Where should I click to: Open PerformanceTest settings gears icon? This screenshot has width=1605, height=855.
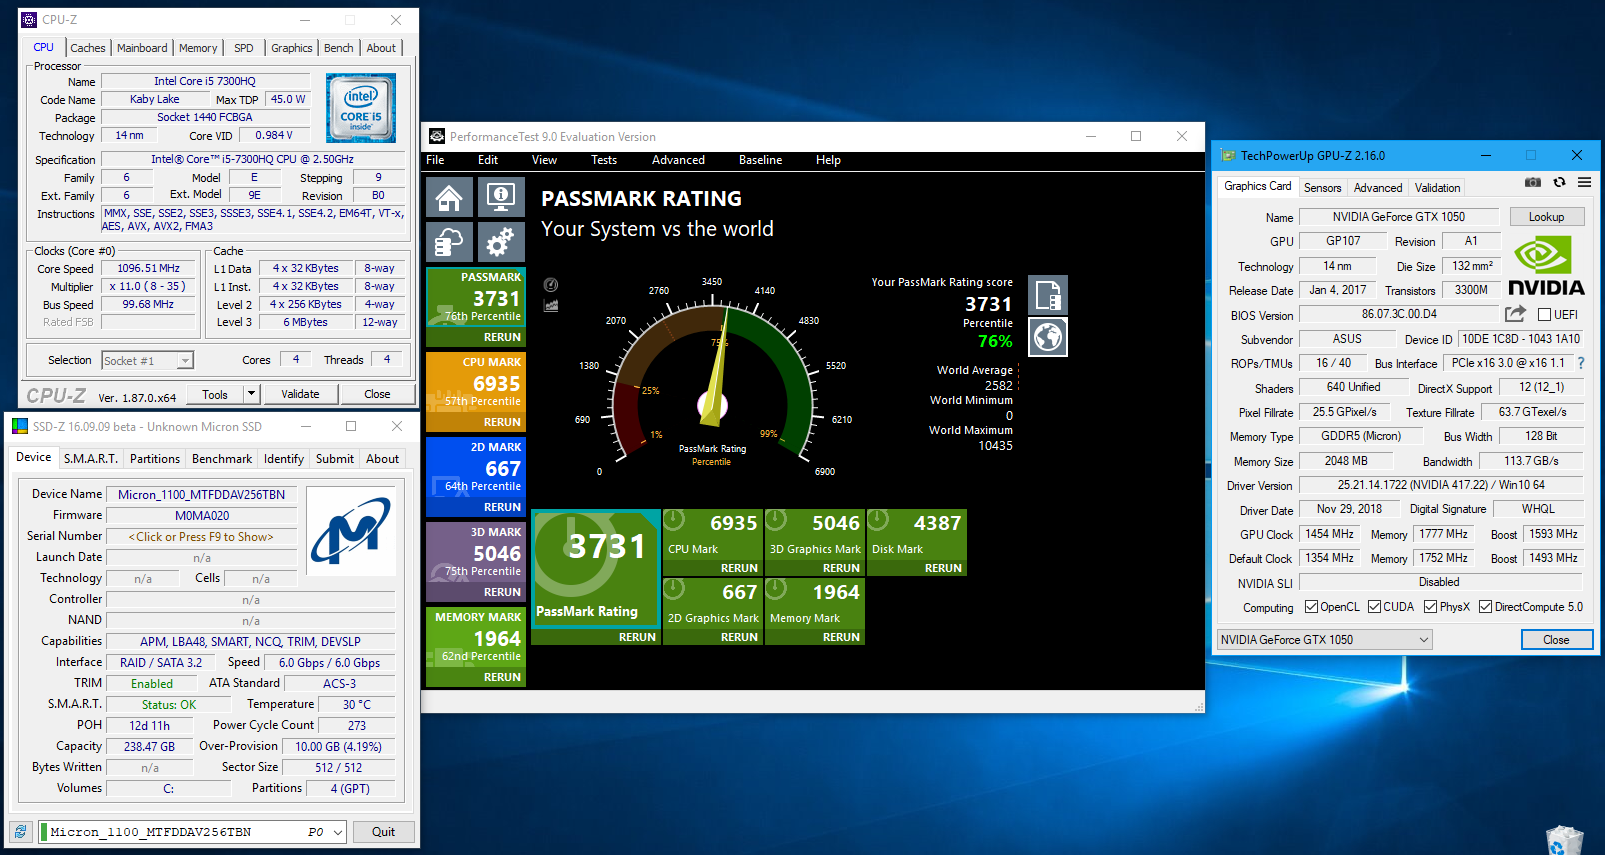coord(501,242)
